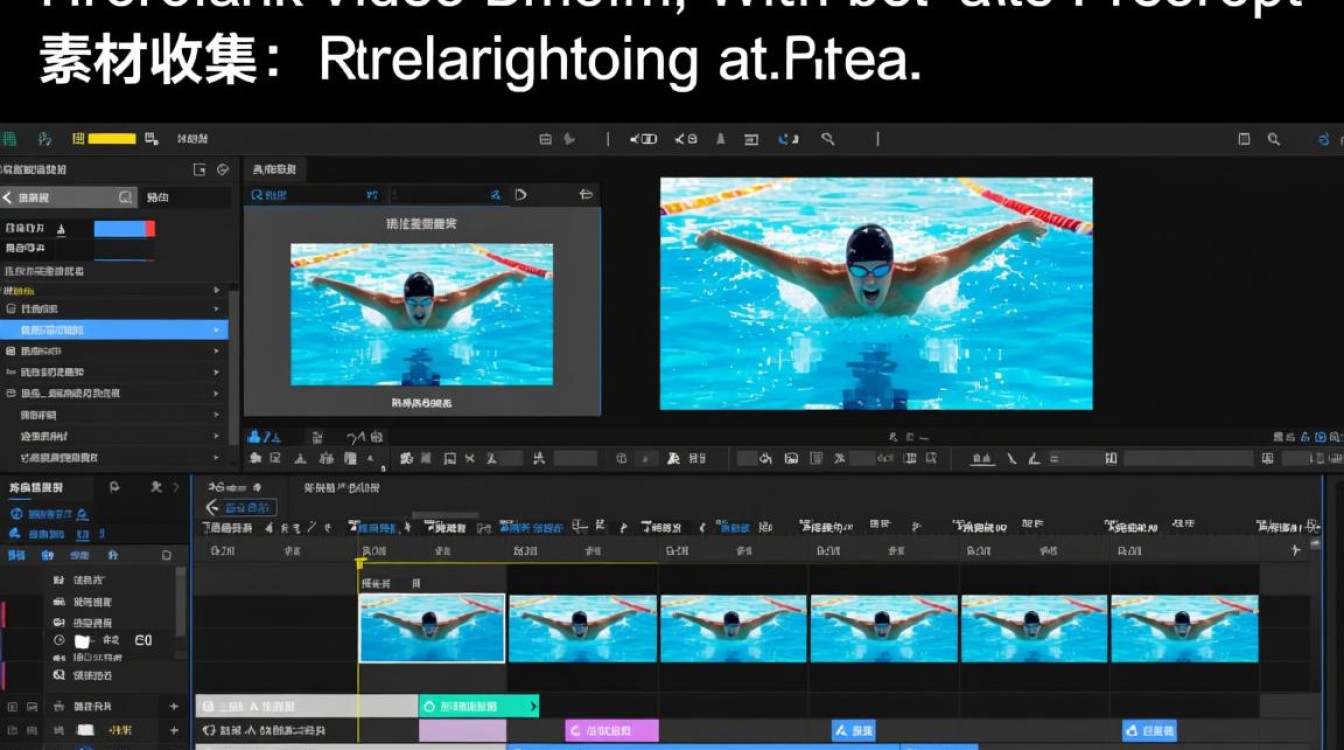This screenshot has height=750, width=1344.
Task: Click the blue rotate icon in the top toolbar
Action: 788,140
